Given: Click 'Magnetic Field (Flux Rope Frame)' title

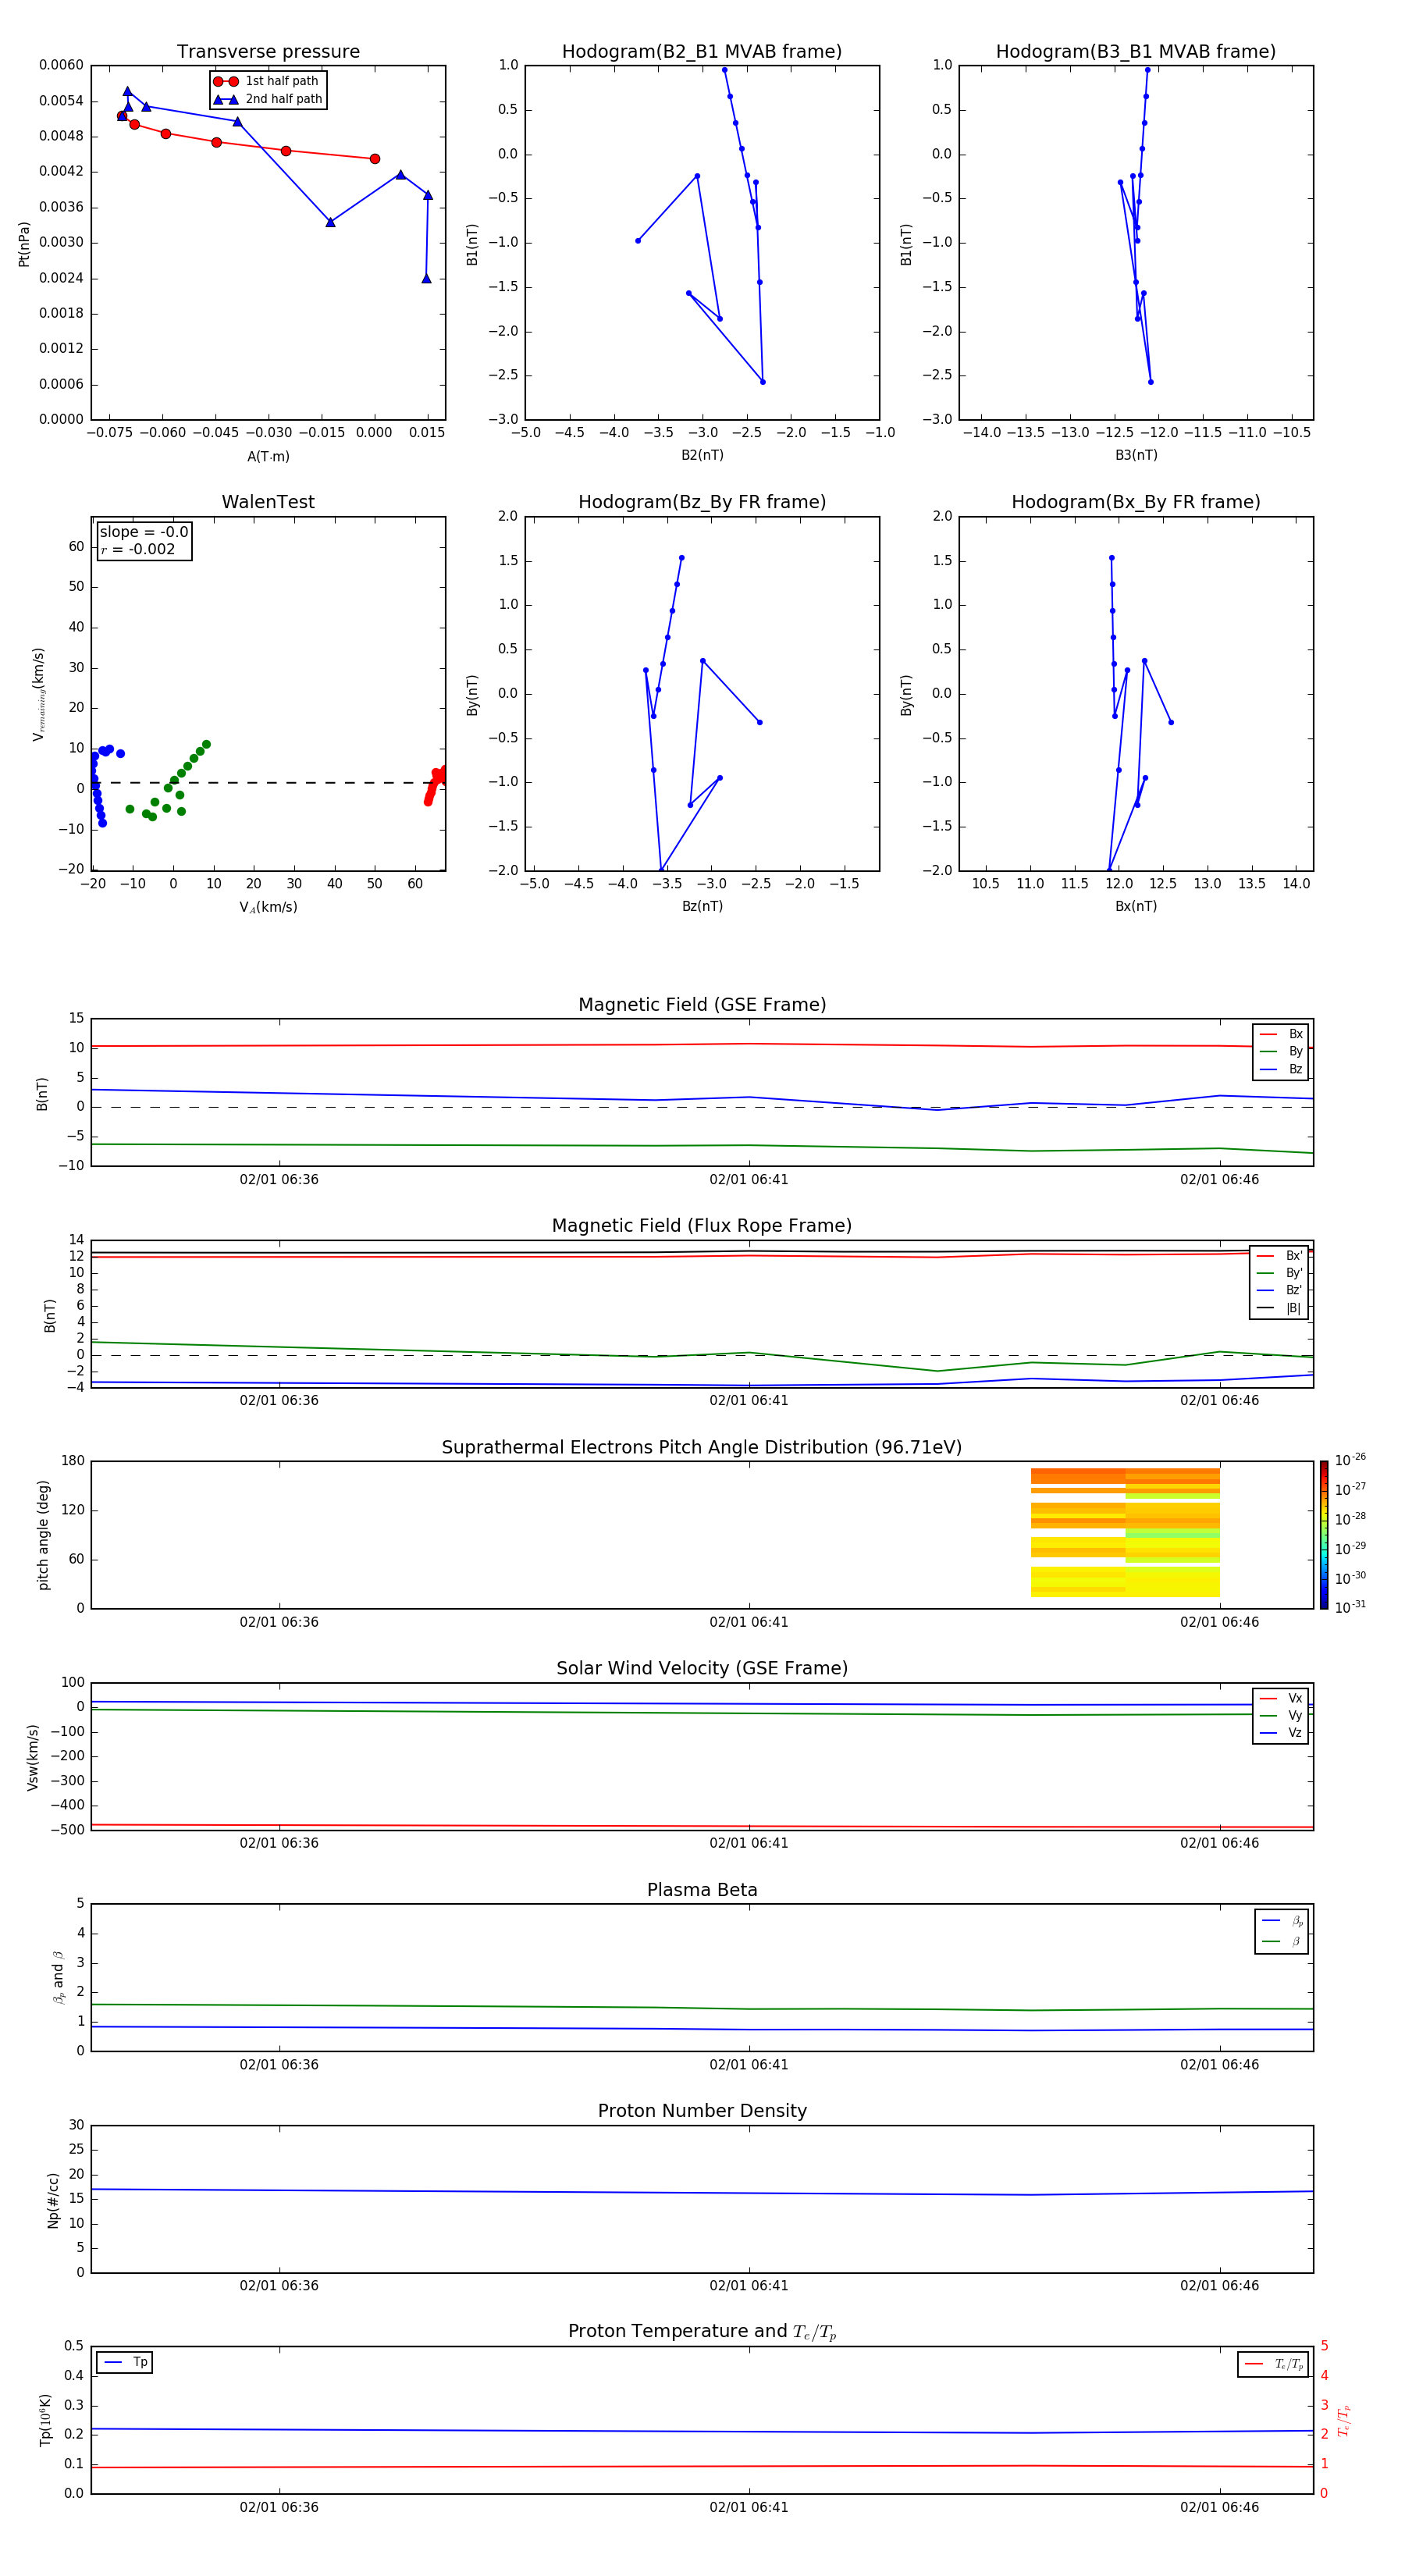Looking at the screenshot, I should pos(702,1226).
